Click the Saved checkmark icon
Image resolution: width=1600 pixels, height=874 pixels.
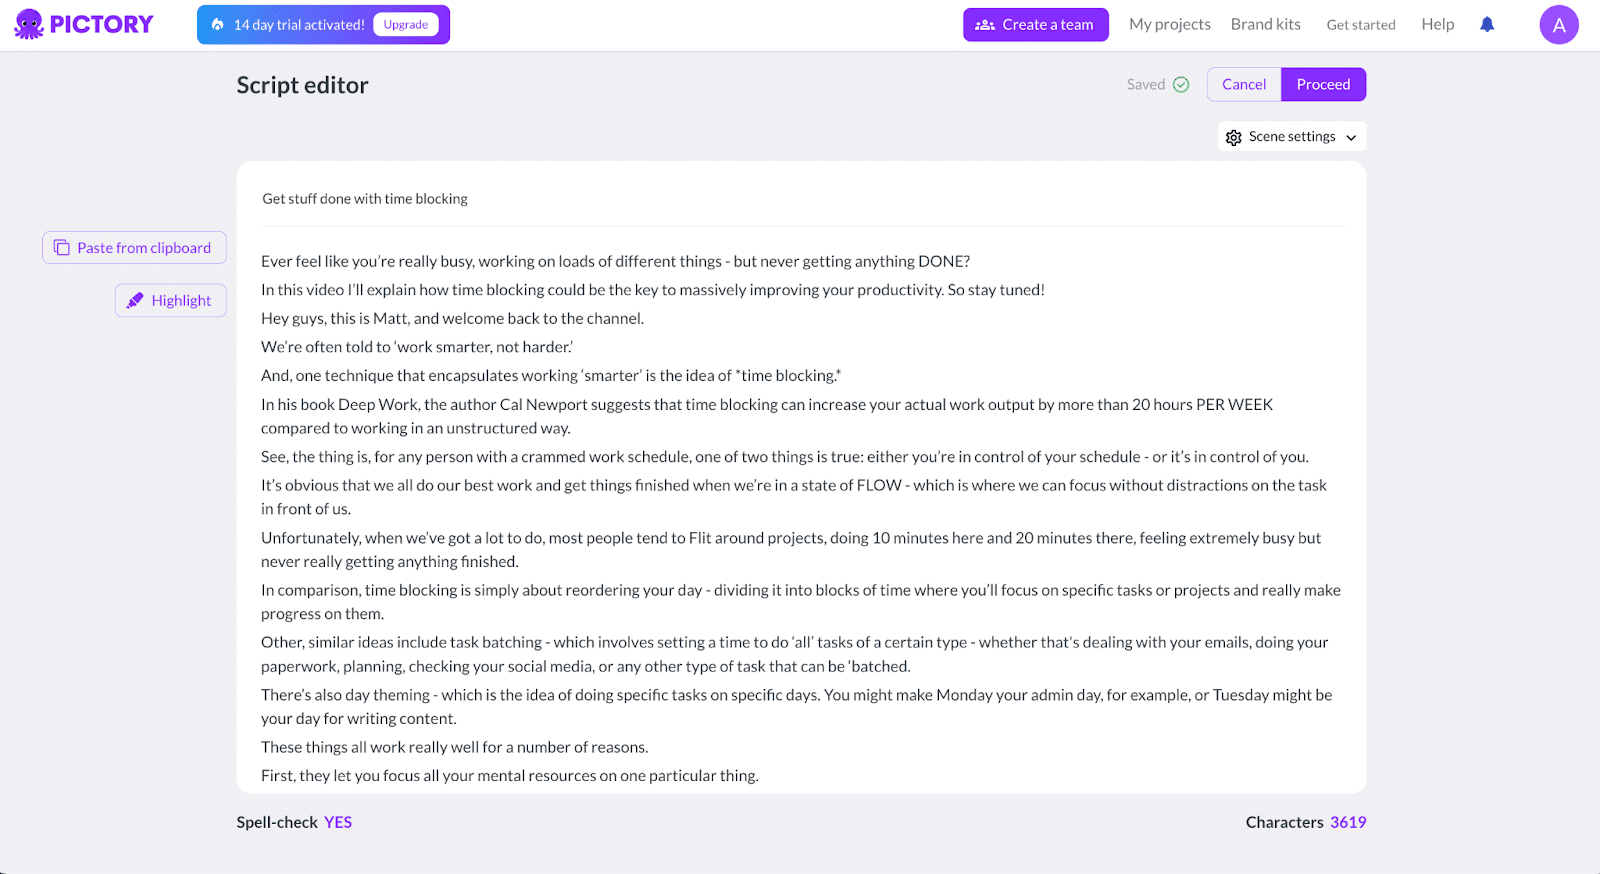(x=1181, y=85)
